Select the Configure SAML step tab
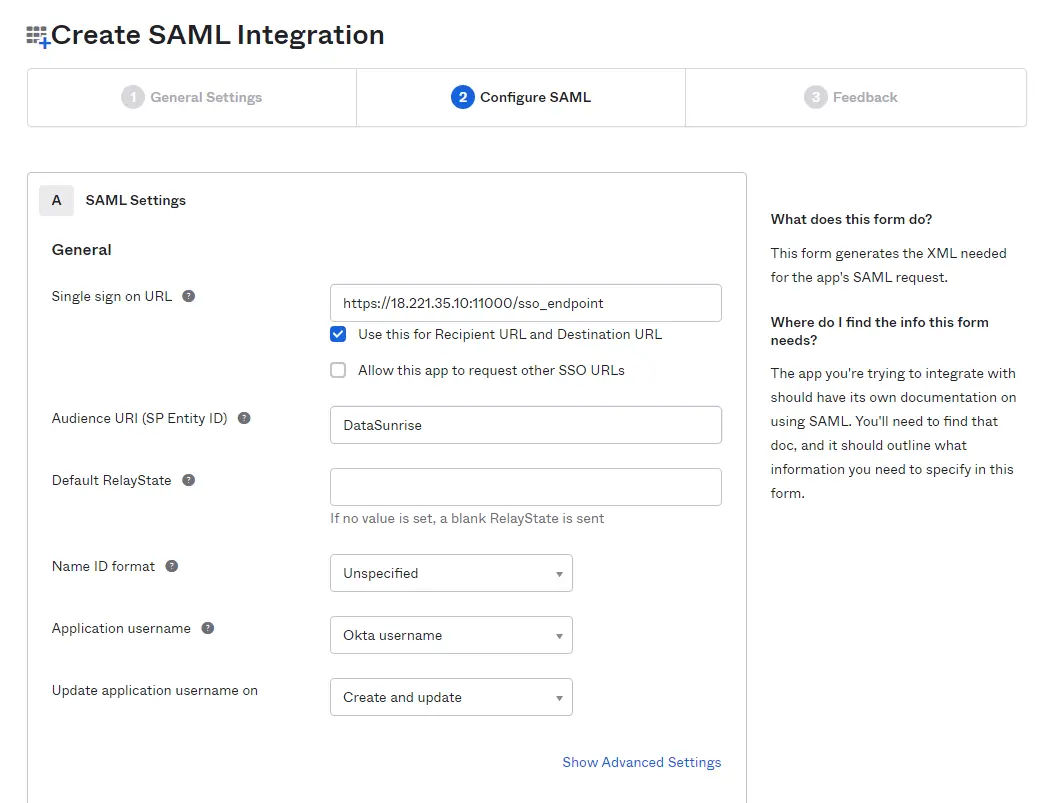The width and height of the screenshot is (1045, 803). (x=521, y=97)
